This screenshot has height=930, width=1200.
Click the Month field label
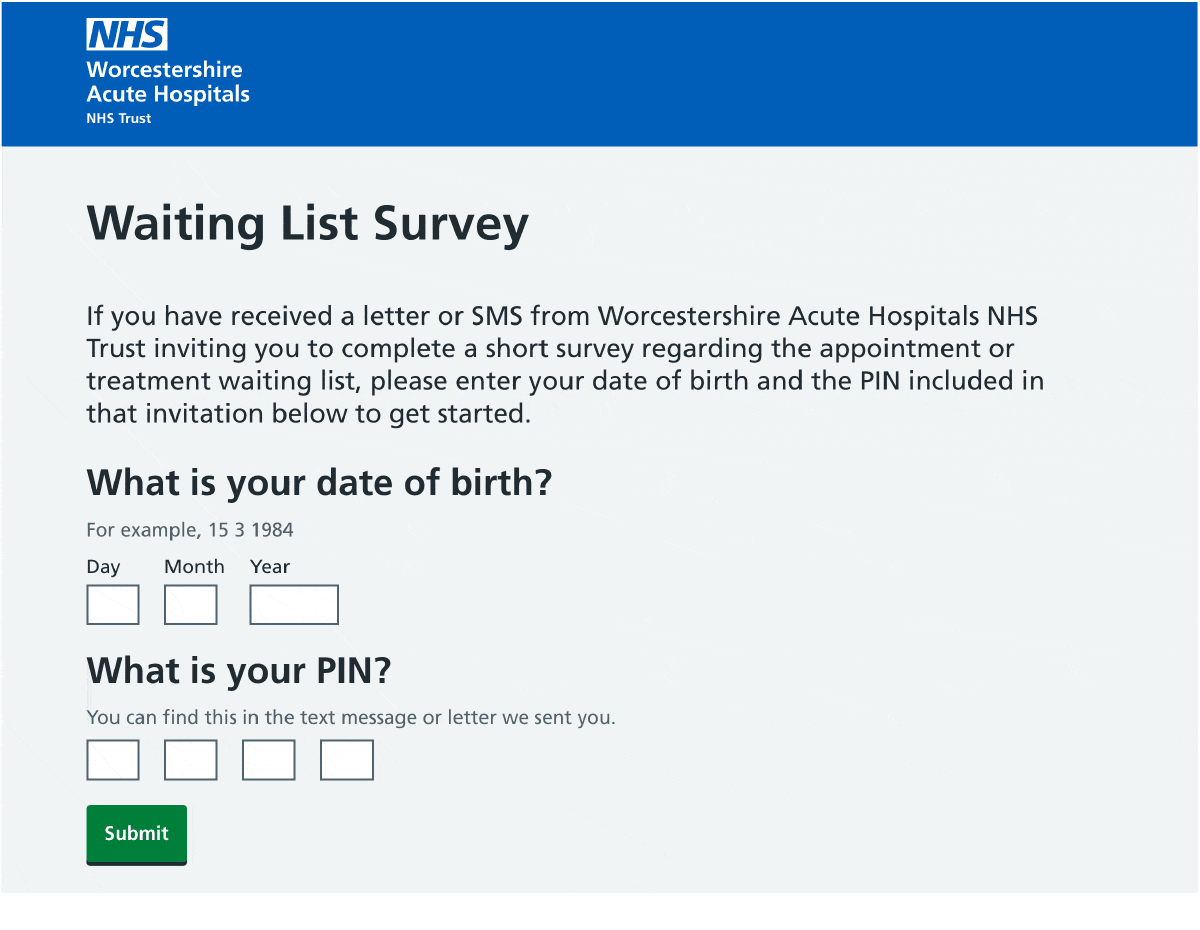pos(194,567)
